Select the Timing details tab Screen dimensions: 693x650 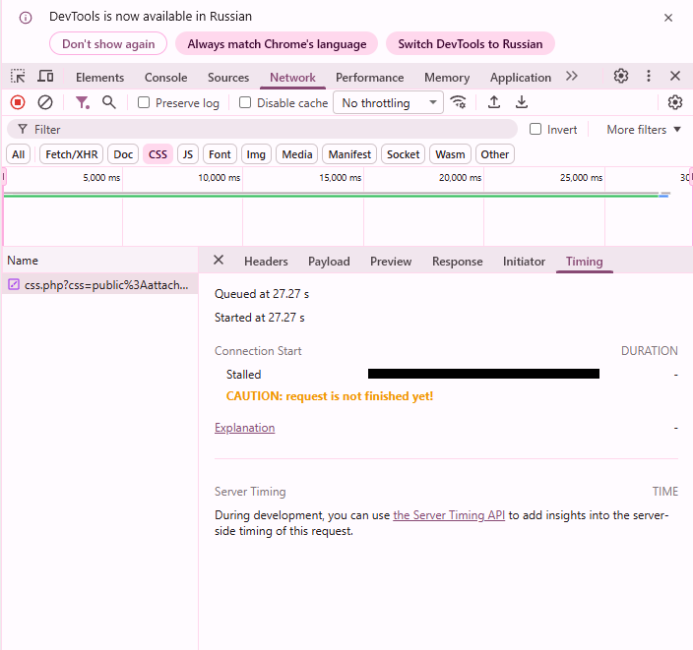pyautogui.click(x=584, y=261)
